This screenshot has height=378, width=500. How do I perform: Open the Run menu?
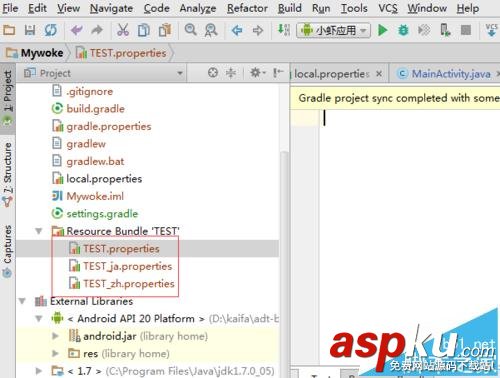tap(321, 8)
